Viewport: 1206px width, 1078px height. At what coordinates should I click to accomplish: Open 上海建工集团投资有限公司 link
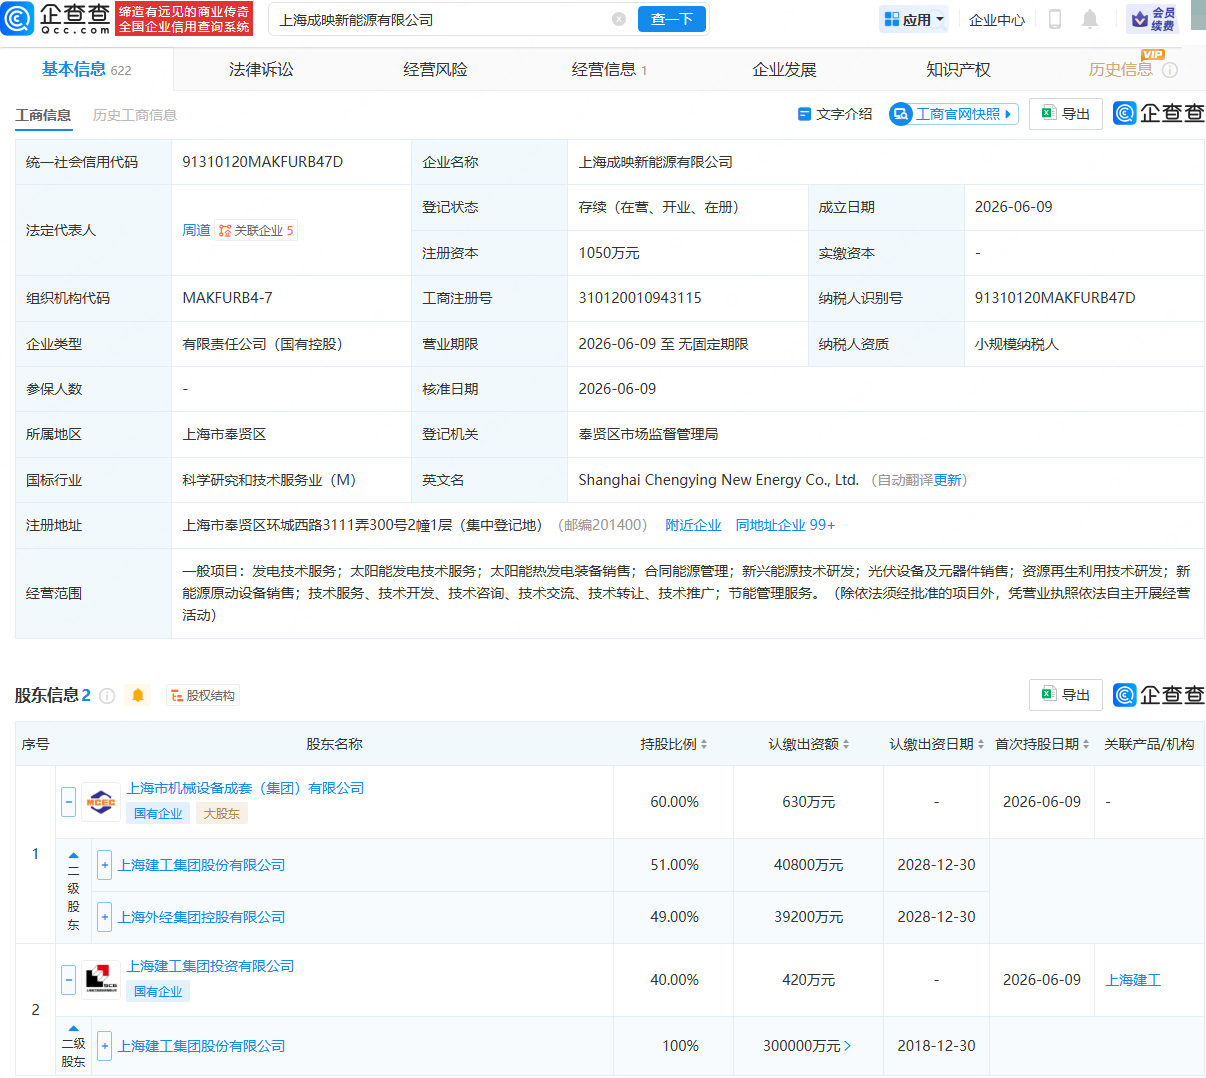[x=210, y=966]
